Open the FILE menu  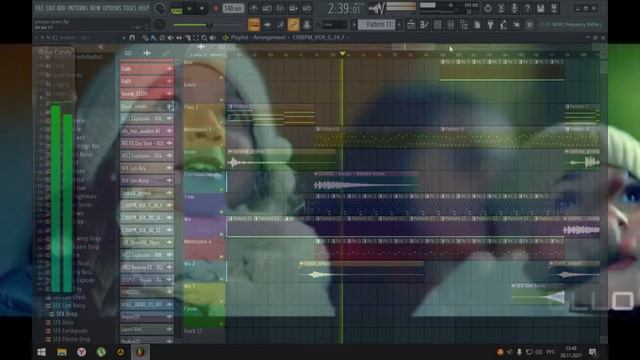click(39, 8)
